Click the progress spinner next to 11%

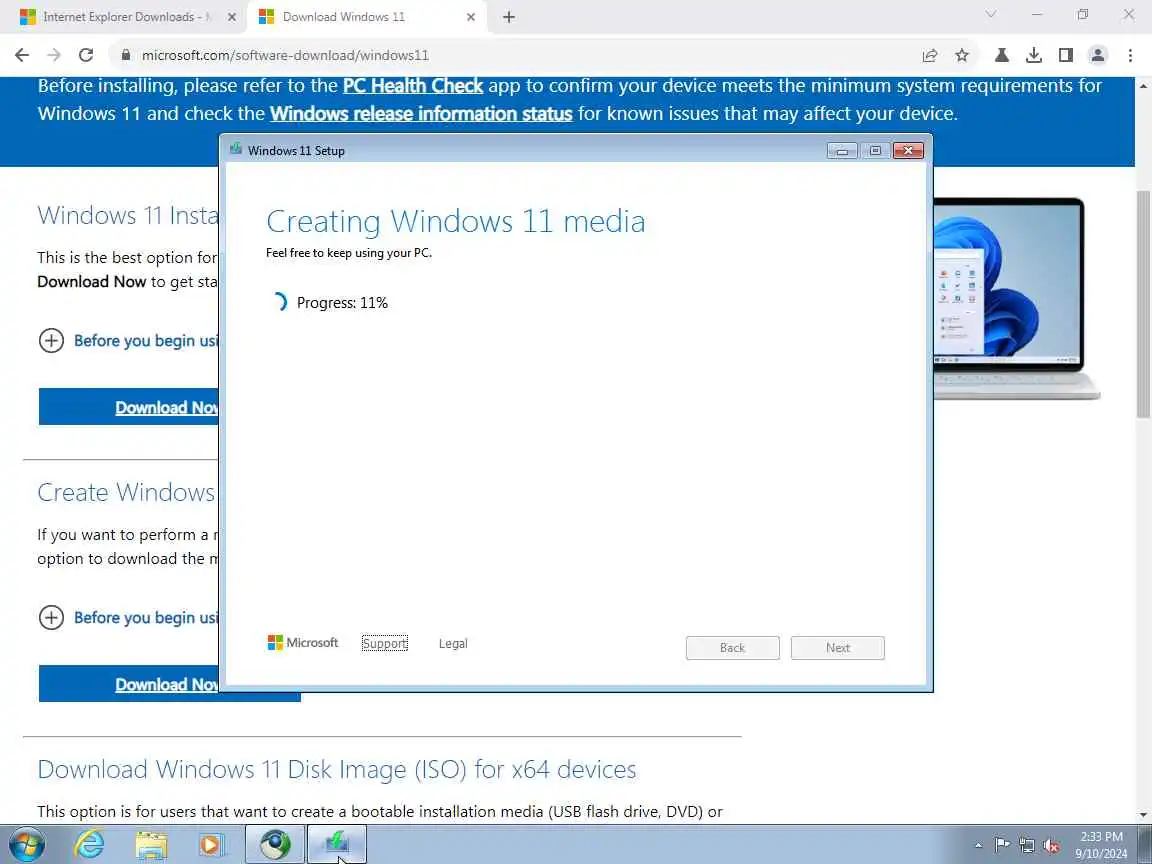[x=279, y=302]
